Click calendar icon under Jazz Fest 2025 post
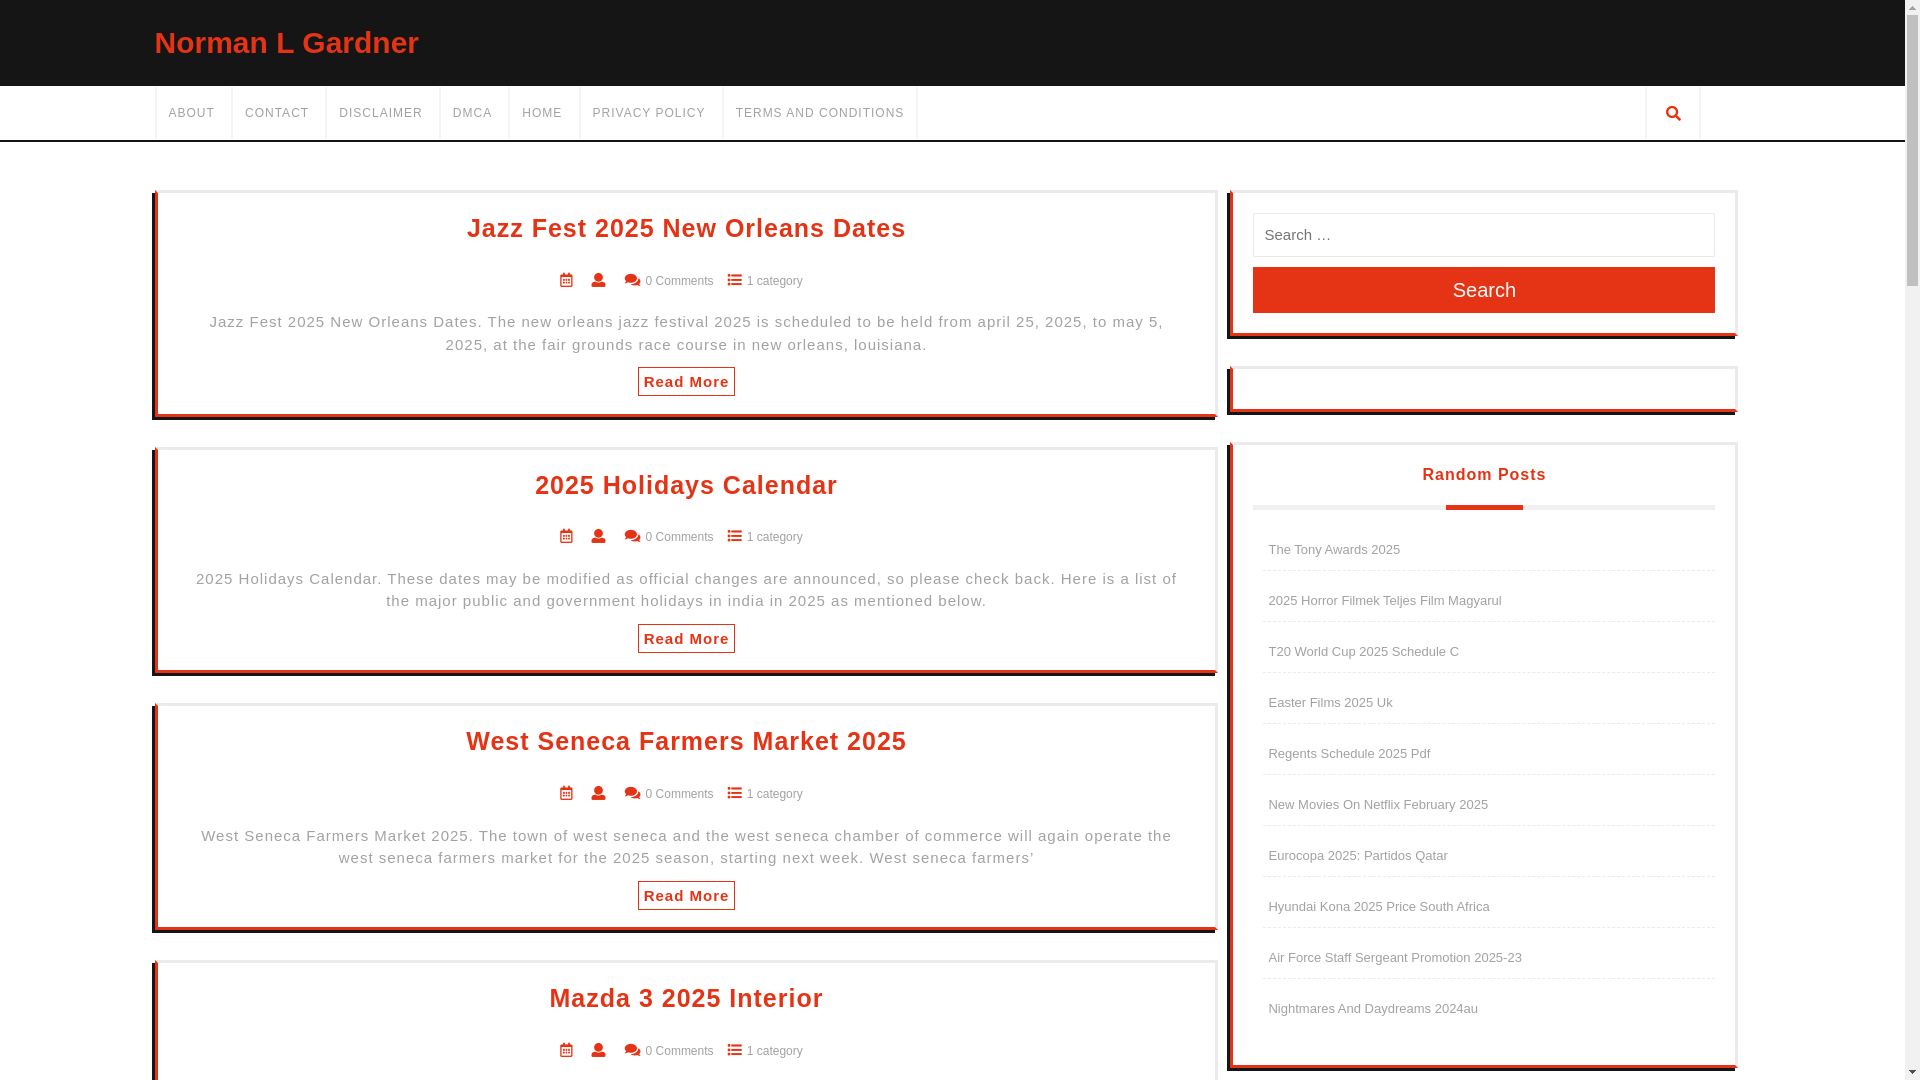 pyautogui.click(x=566, y=281)
